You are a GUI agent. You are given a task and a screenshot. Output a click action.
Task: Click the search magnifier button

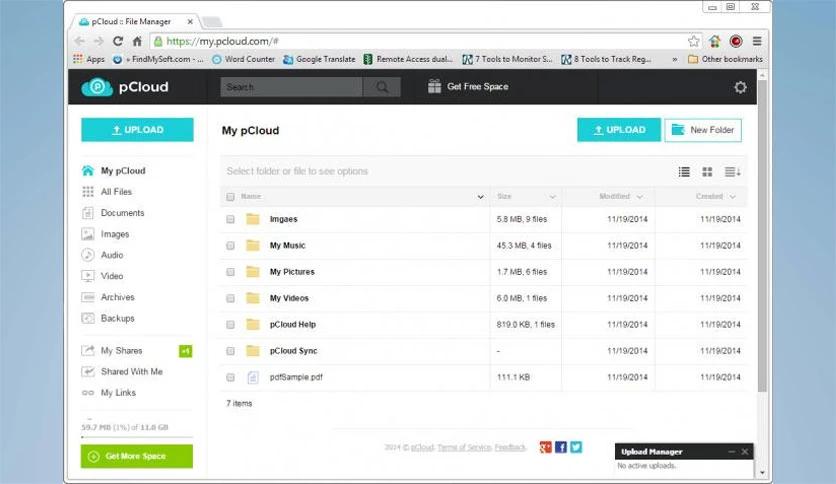tap(382, 87)
